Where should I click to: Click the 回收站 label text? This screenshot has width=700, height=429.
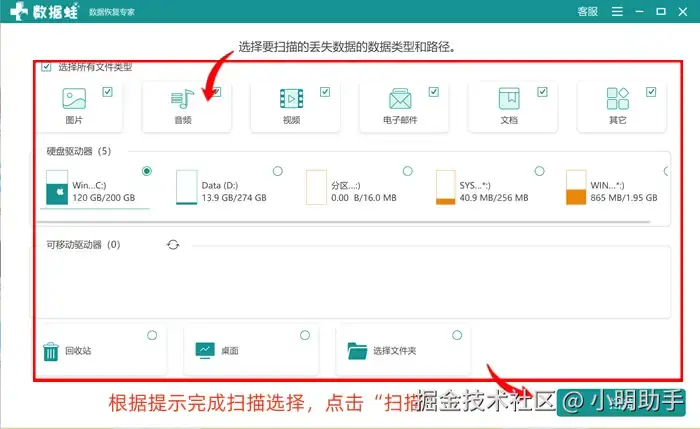pyautogui.click(x=78, y=351)
